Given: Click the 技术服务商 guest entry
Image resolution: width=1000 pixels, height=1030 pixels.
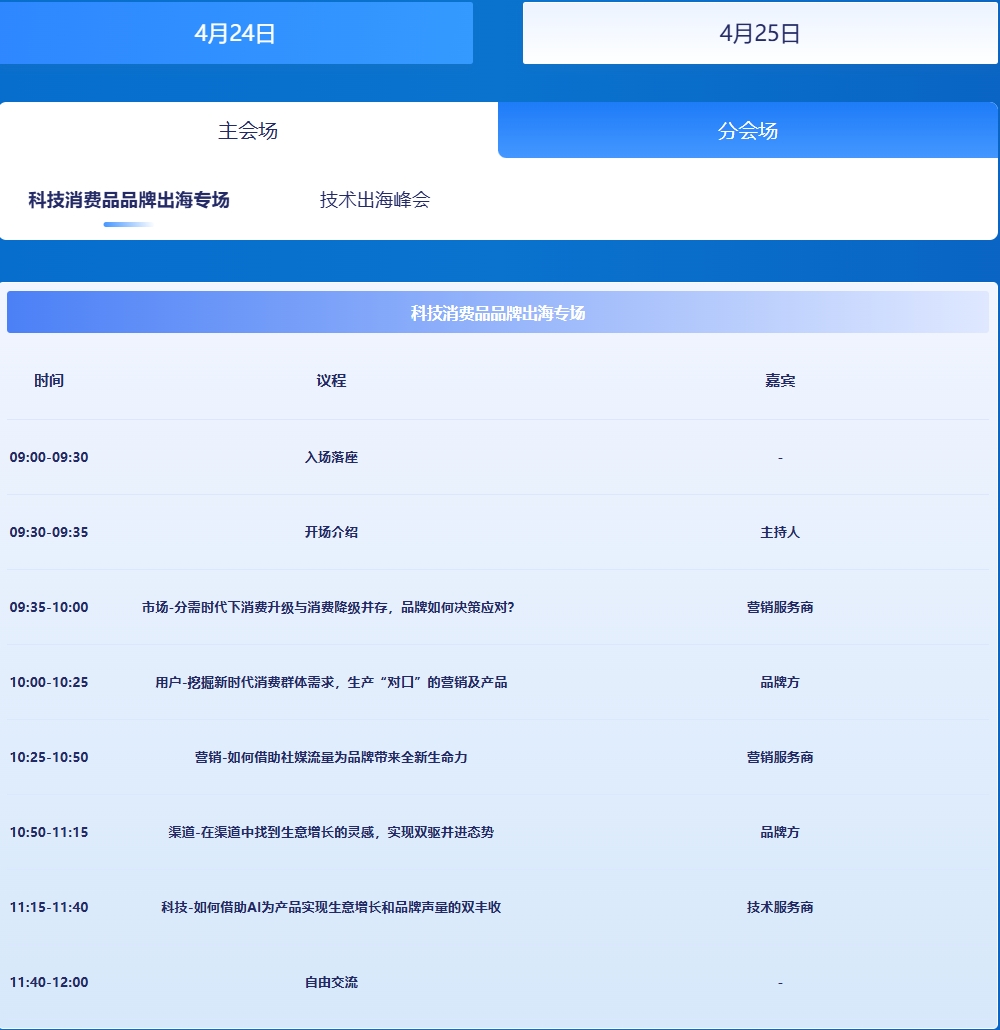Looking at the screenshot, I should [780, 908].
